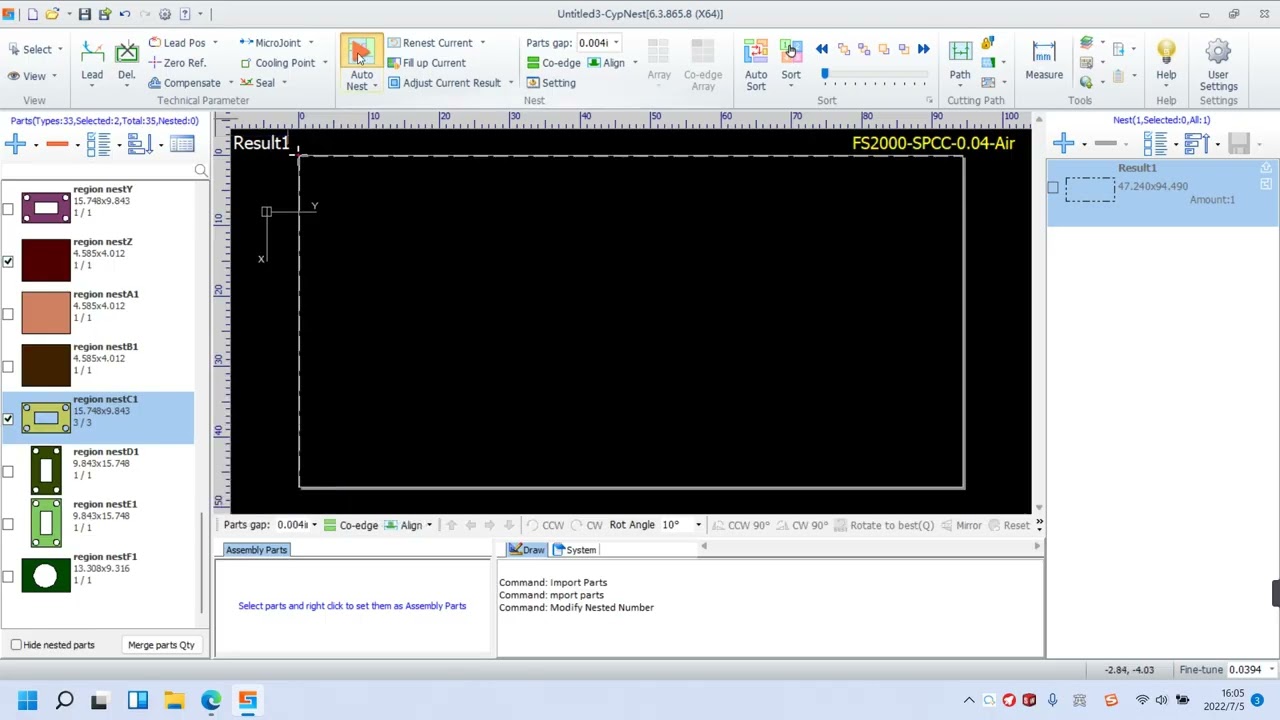Click the Lead tool icon
Screen dimensions: 1280x720
(x=92, y=53)
